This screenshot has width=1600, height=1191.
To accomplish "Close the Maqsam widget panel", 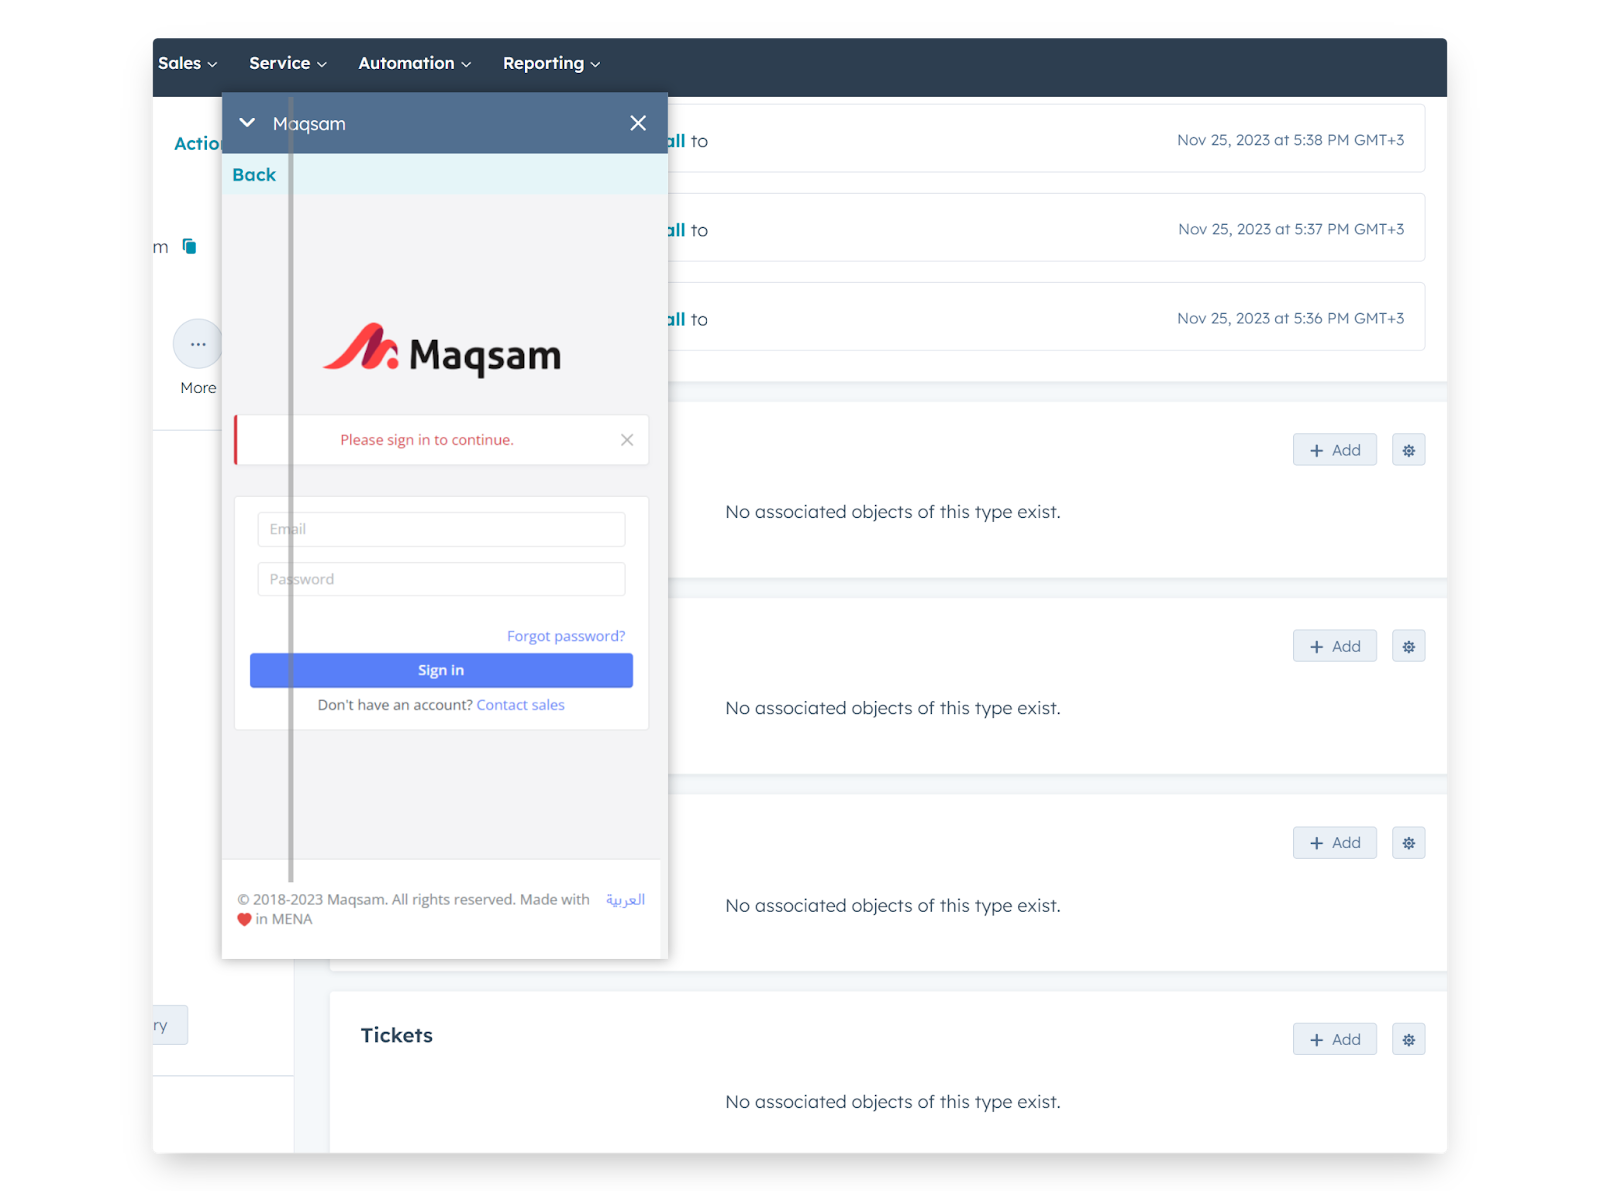I will (x=638, y=123).
